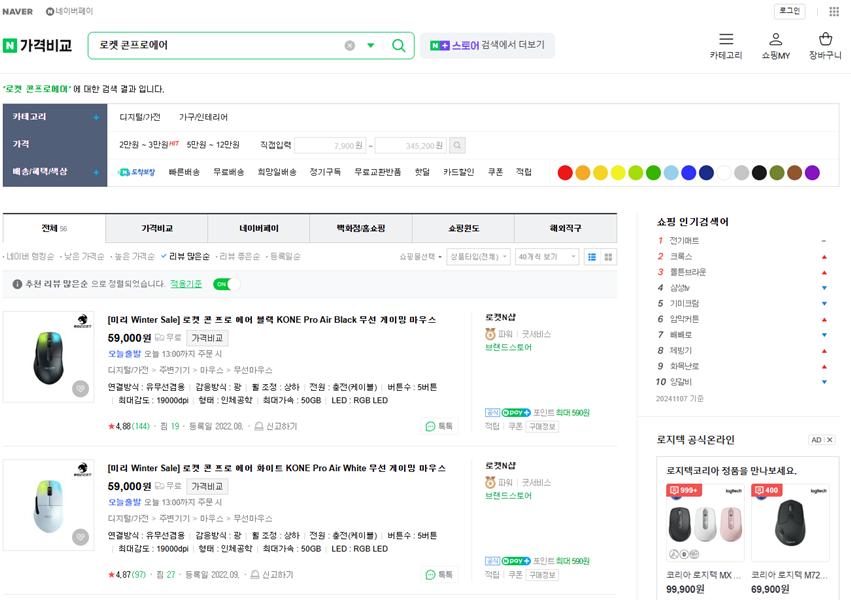Open KONE Pro Air Black mouse thumbnail
This screenshot has width=851, height=600.
point(48,357)
